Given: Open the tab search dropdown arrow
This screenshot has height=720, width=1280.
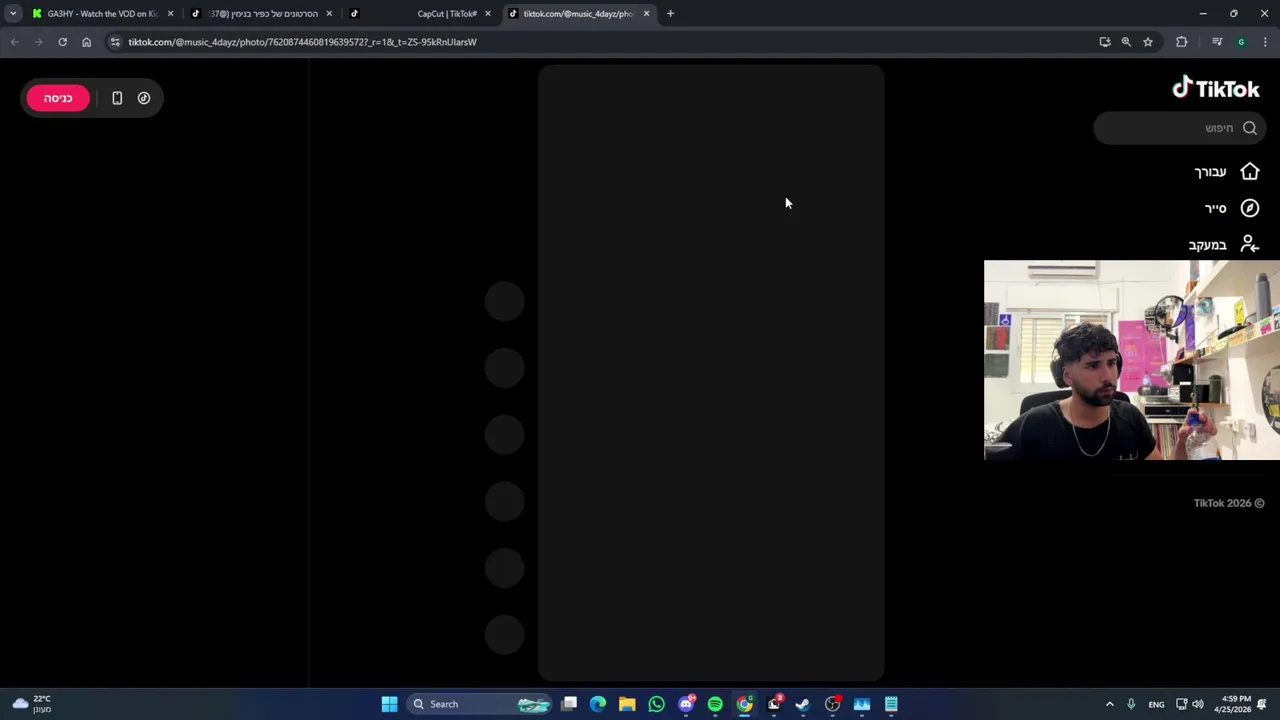Looking at the screenshot, I should point(12,14).
